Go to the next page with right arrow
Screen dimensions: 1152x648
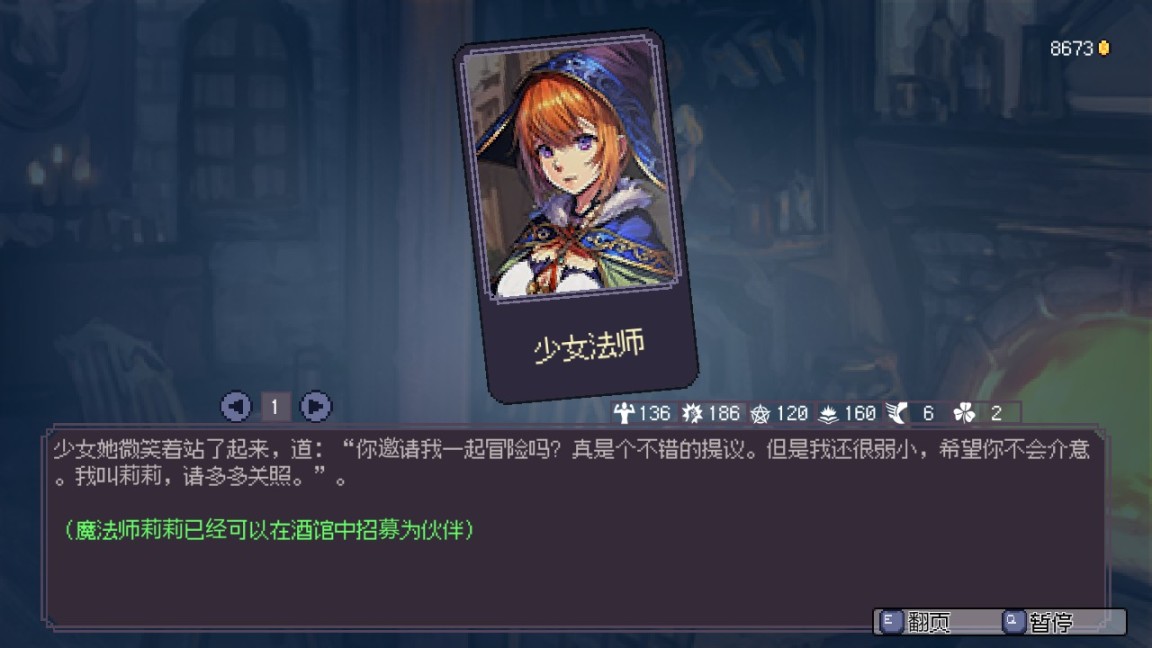pyautogui.click(x=316, y=406)
